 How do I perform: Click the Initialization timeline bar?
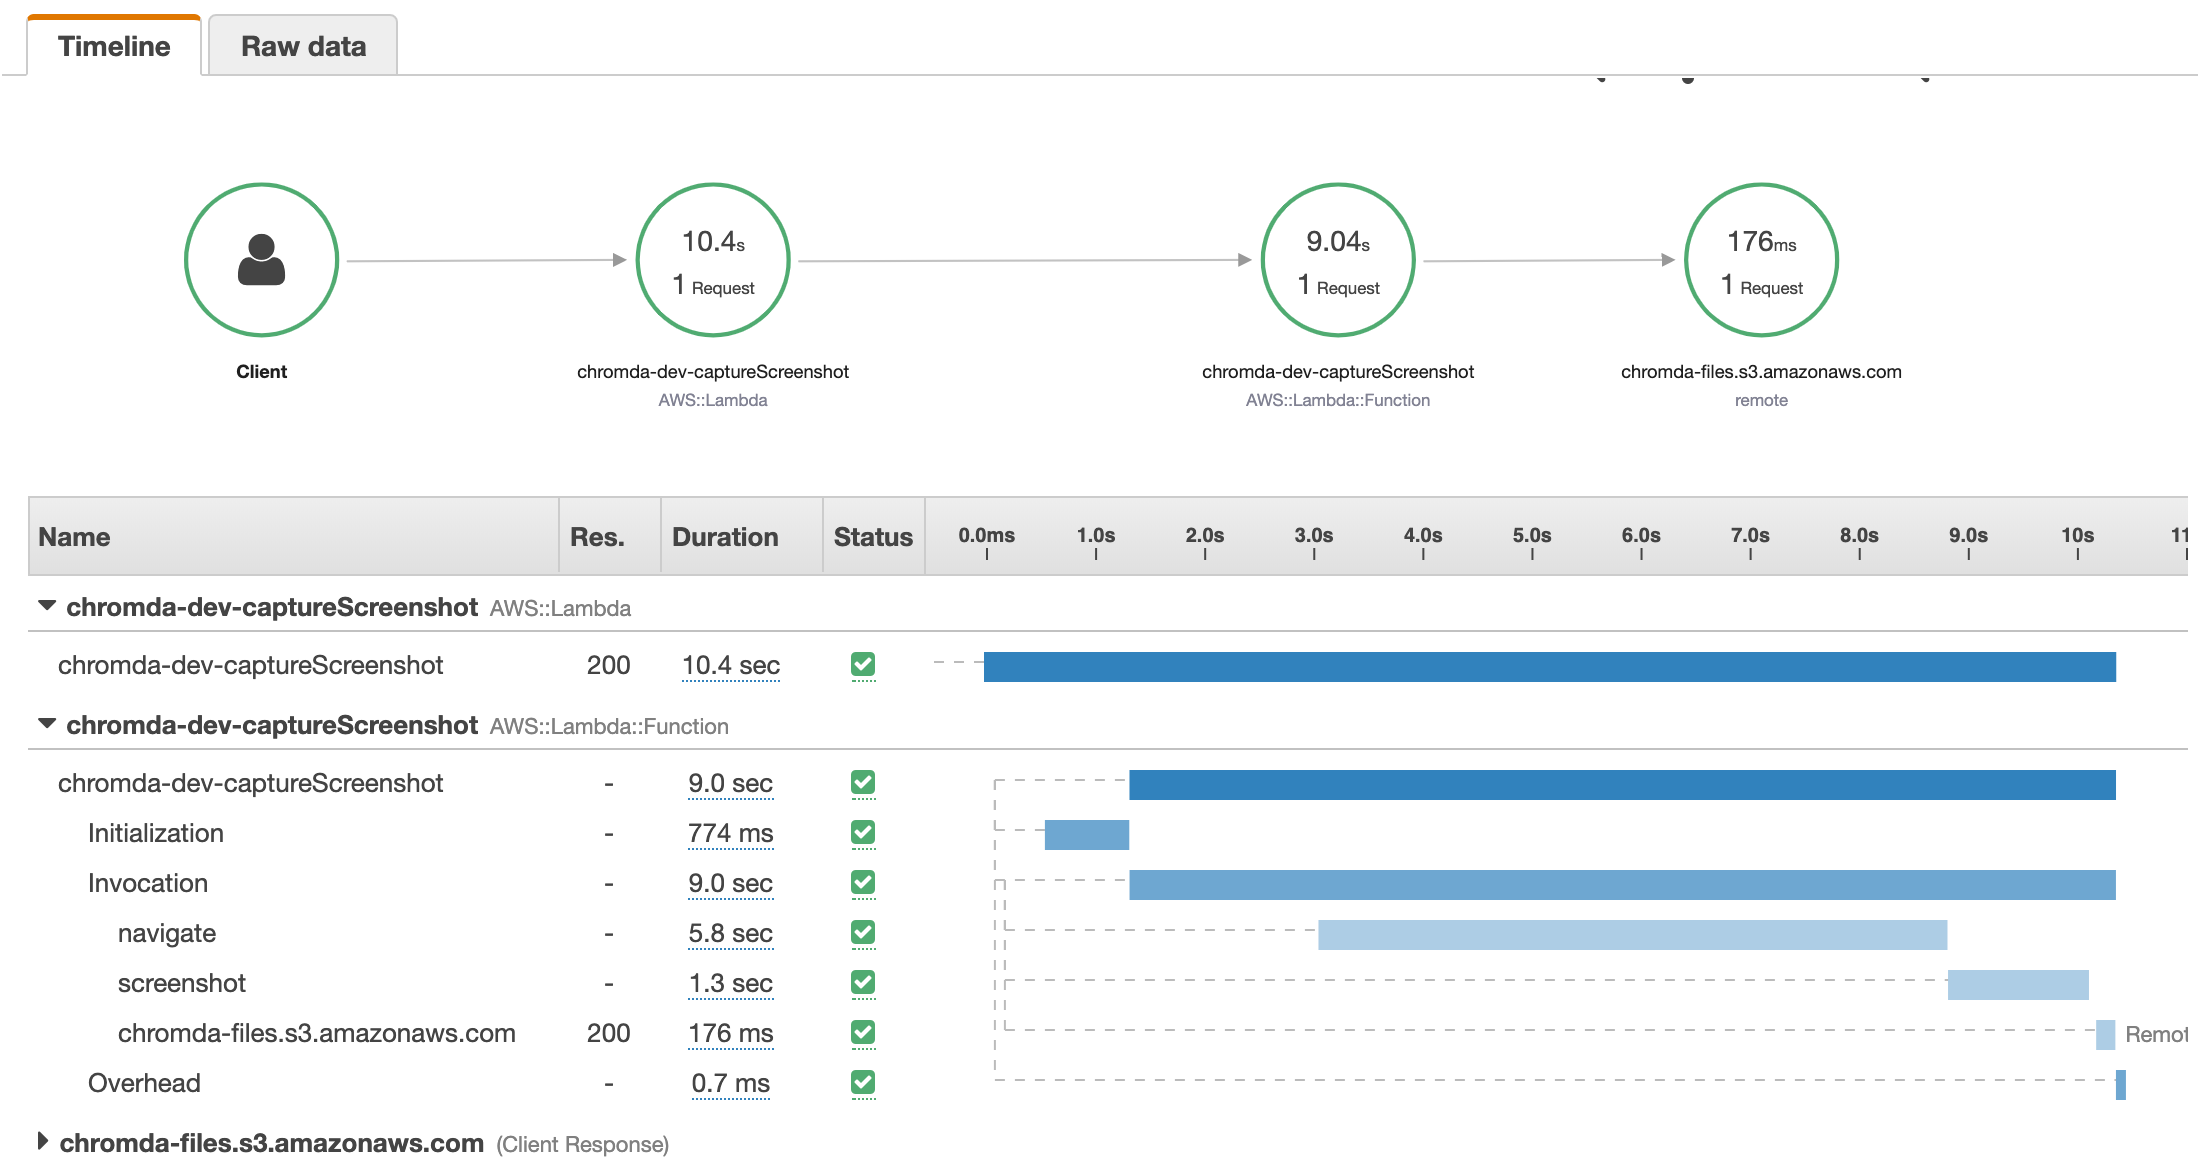pyautogui.click(x=1086, y=835)
